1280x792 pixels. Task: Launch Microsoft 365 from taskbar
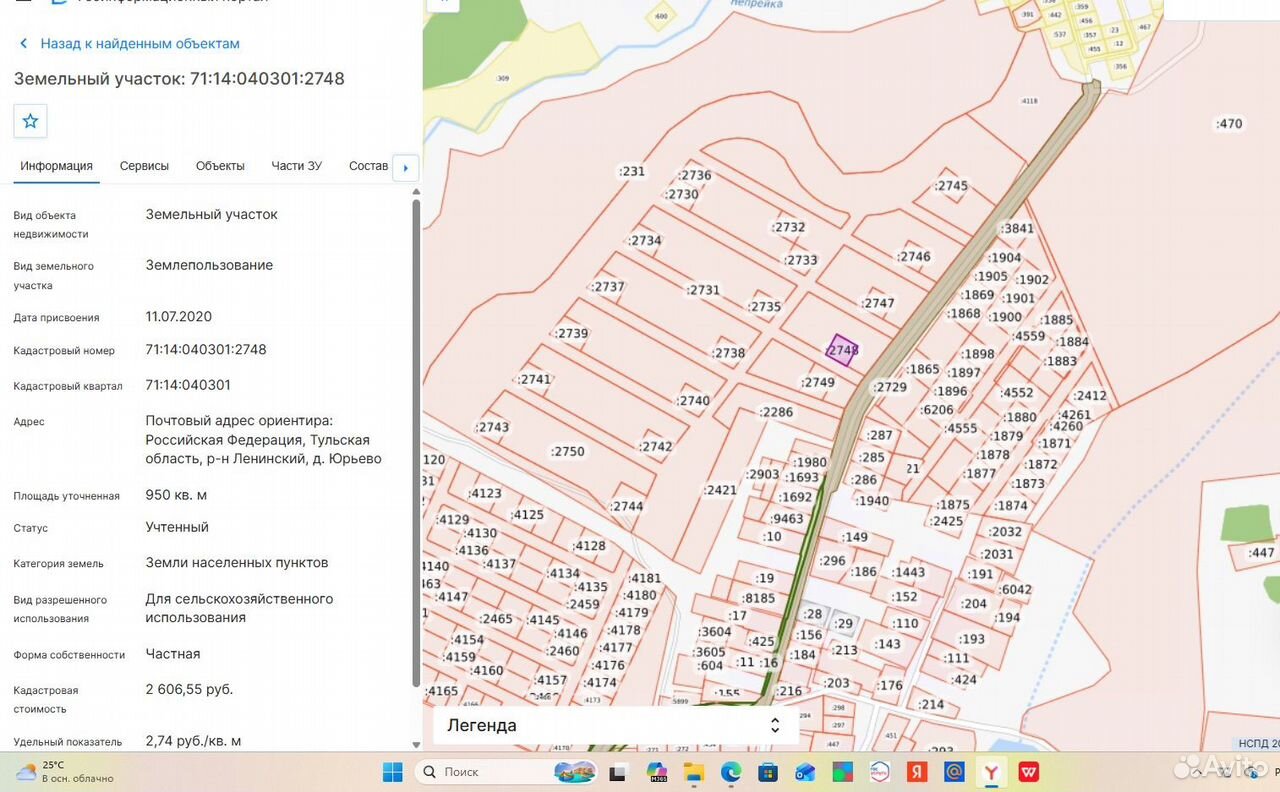656,772
